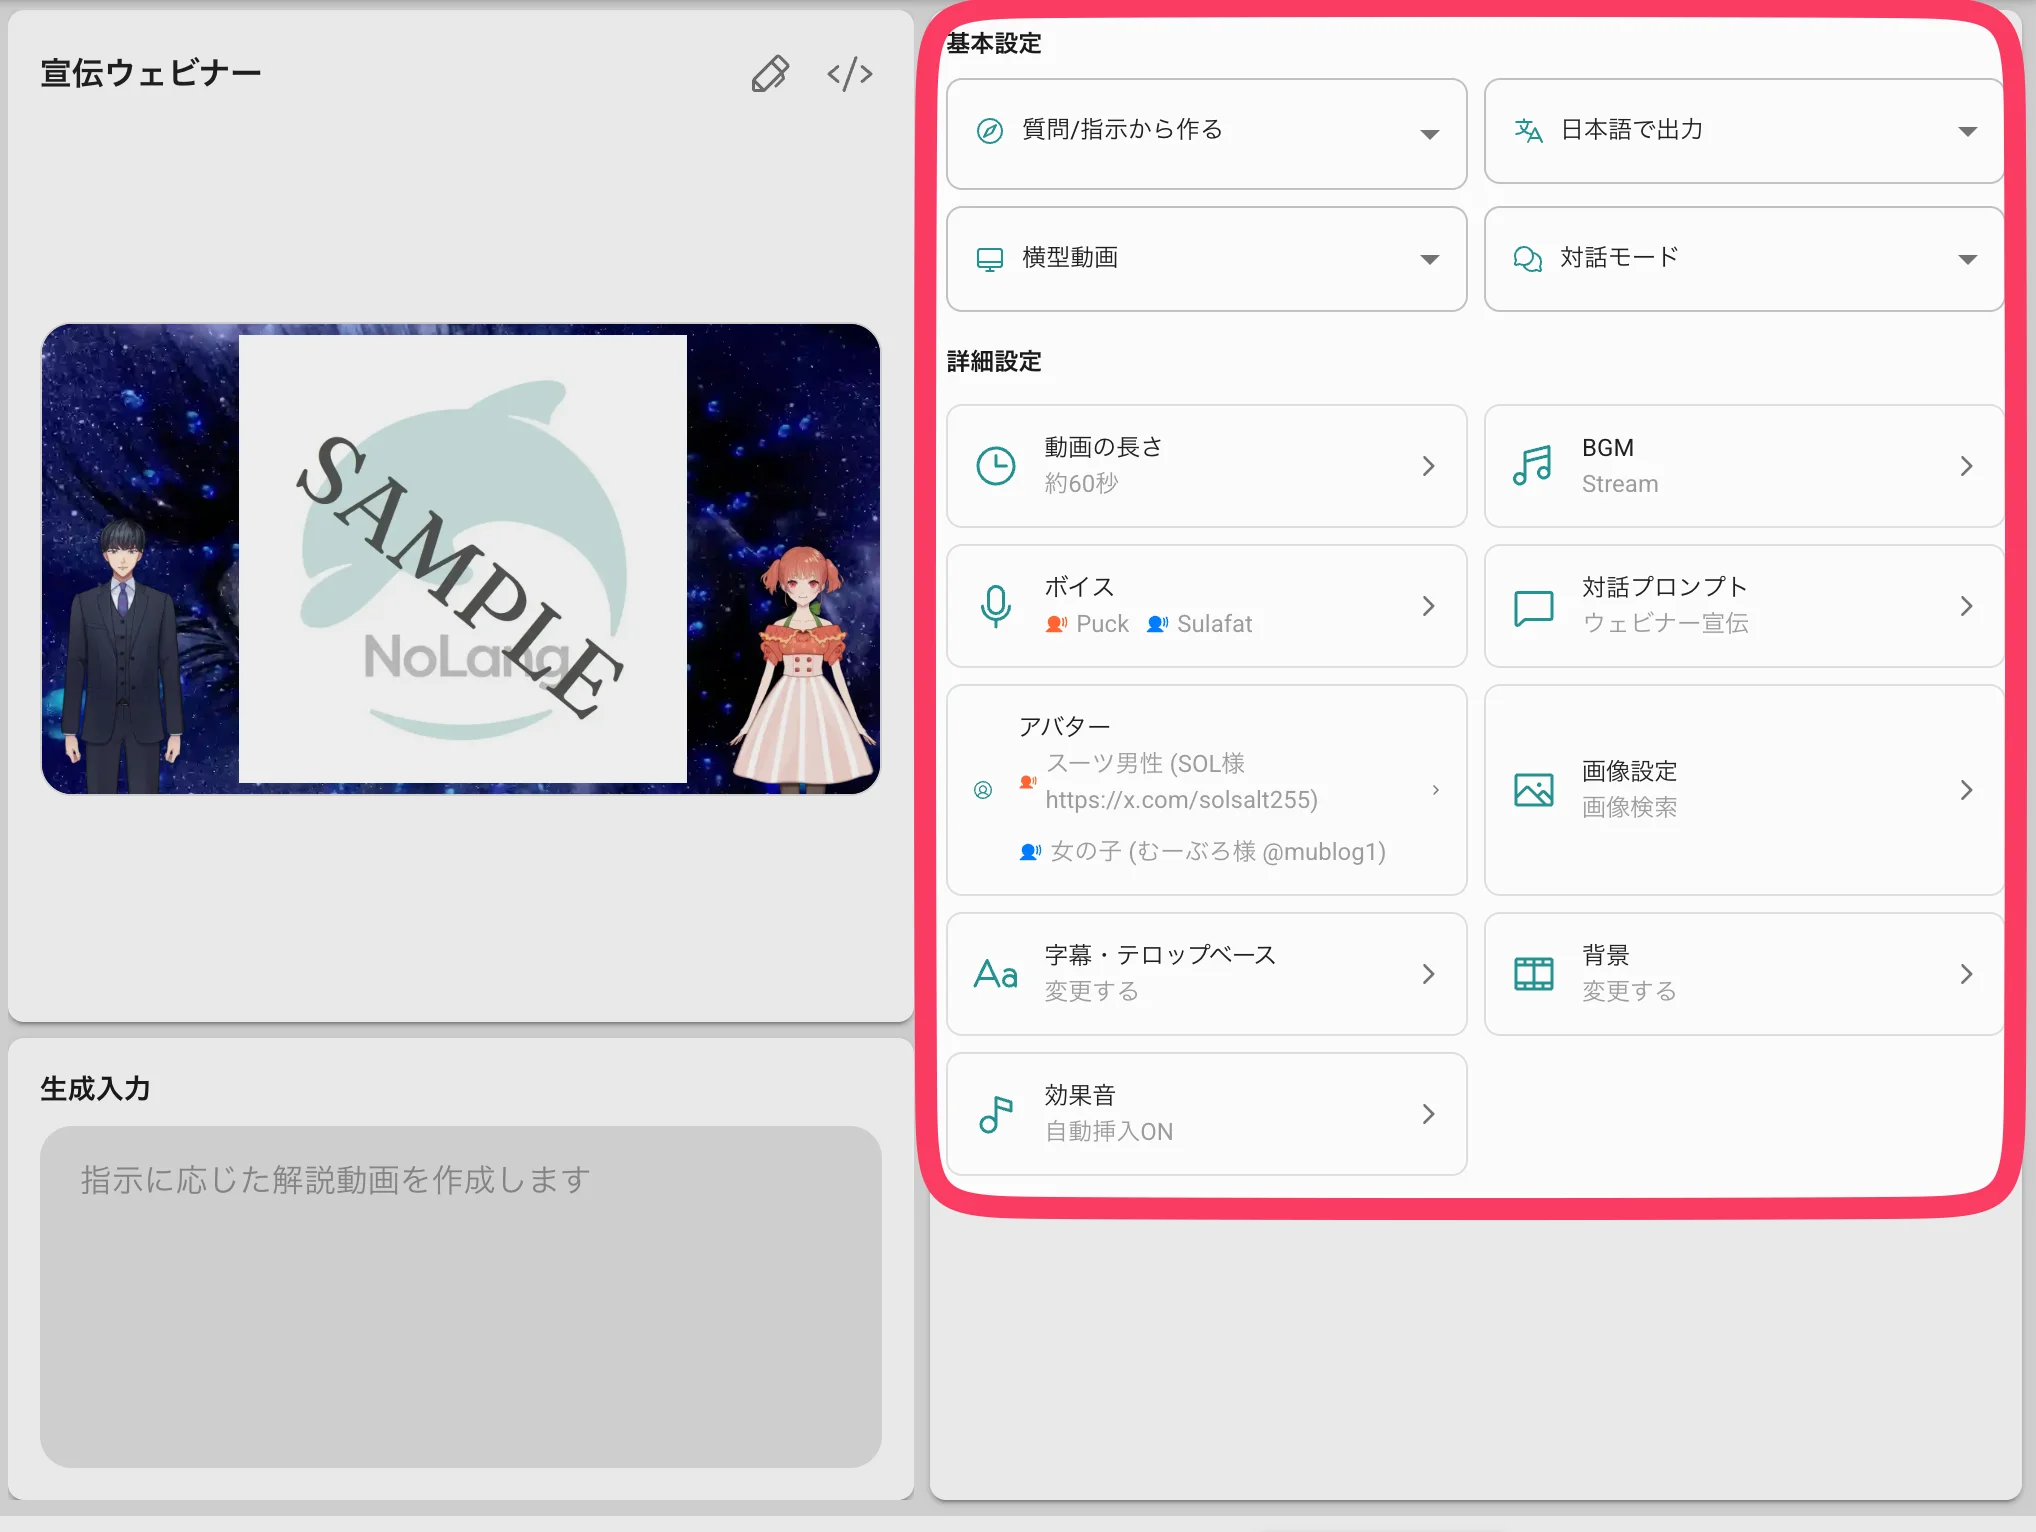
Task: Click the 女の子 (むーぶろ様 @mublog1) text
Action: pos(1218,852)
